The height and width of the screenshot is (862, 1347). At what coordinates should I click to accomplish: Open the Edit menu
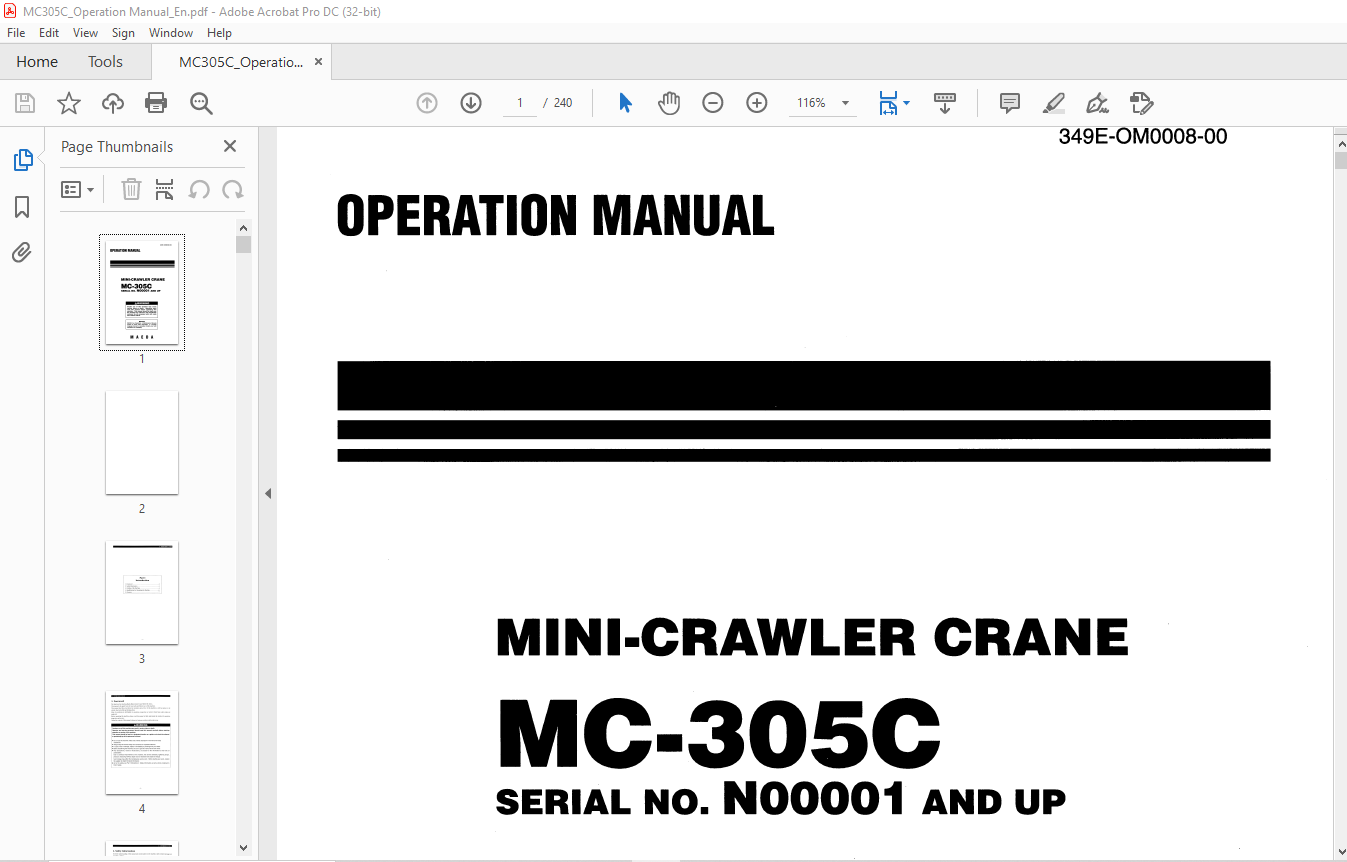coord(49,33)
